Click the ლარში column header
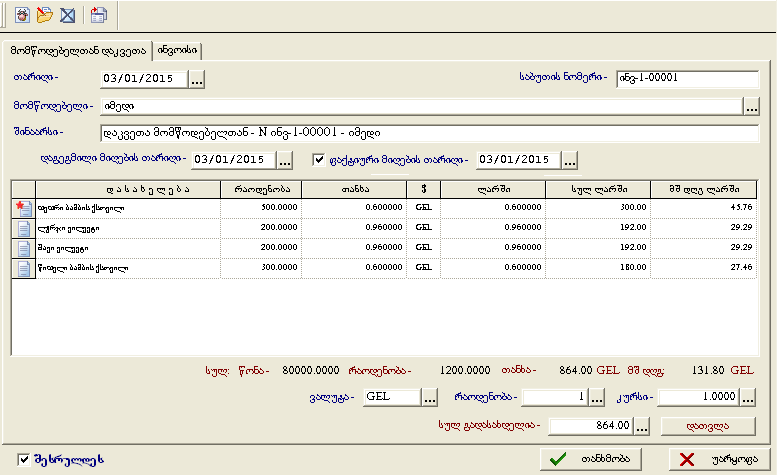 pos(493,189)
